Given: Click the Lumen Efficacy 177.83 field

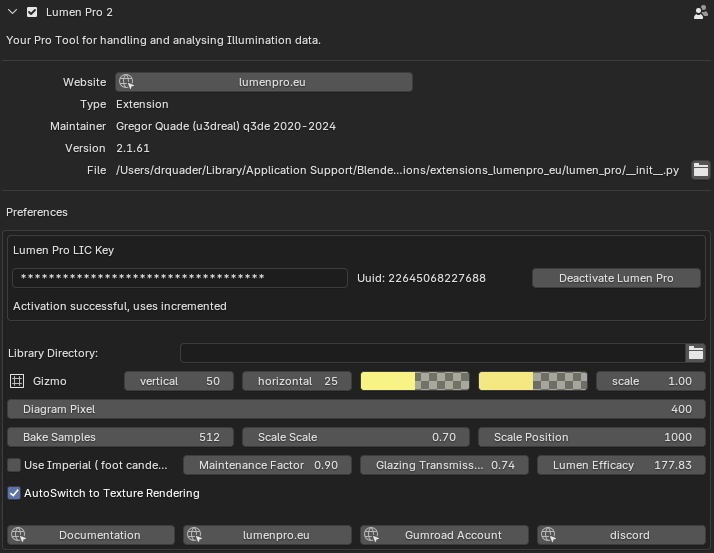Looking at the screenshot, I should pos(622,465).
